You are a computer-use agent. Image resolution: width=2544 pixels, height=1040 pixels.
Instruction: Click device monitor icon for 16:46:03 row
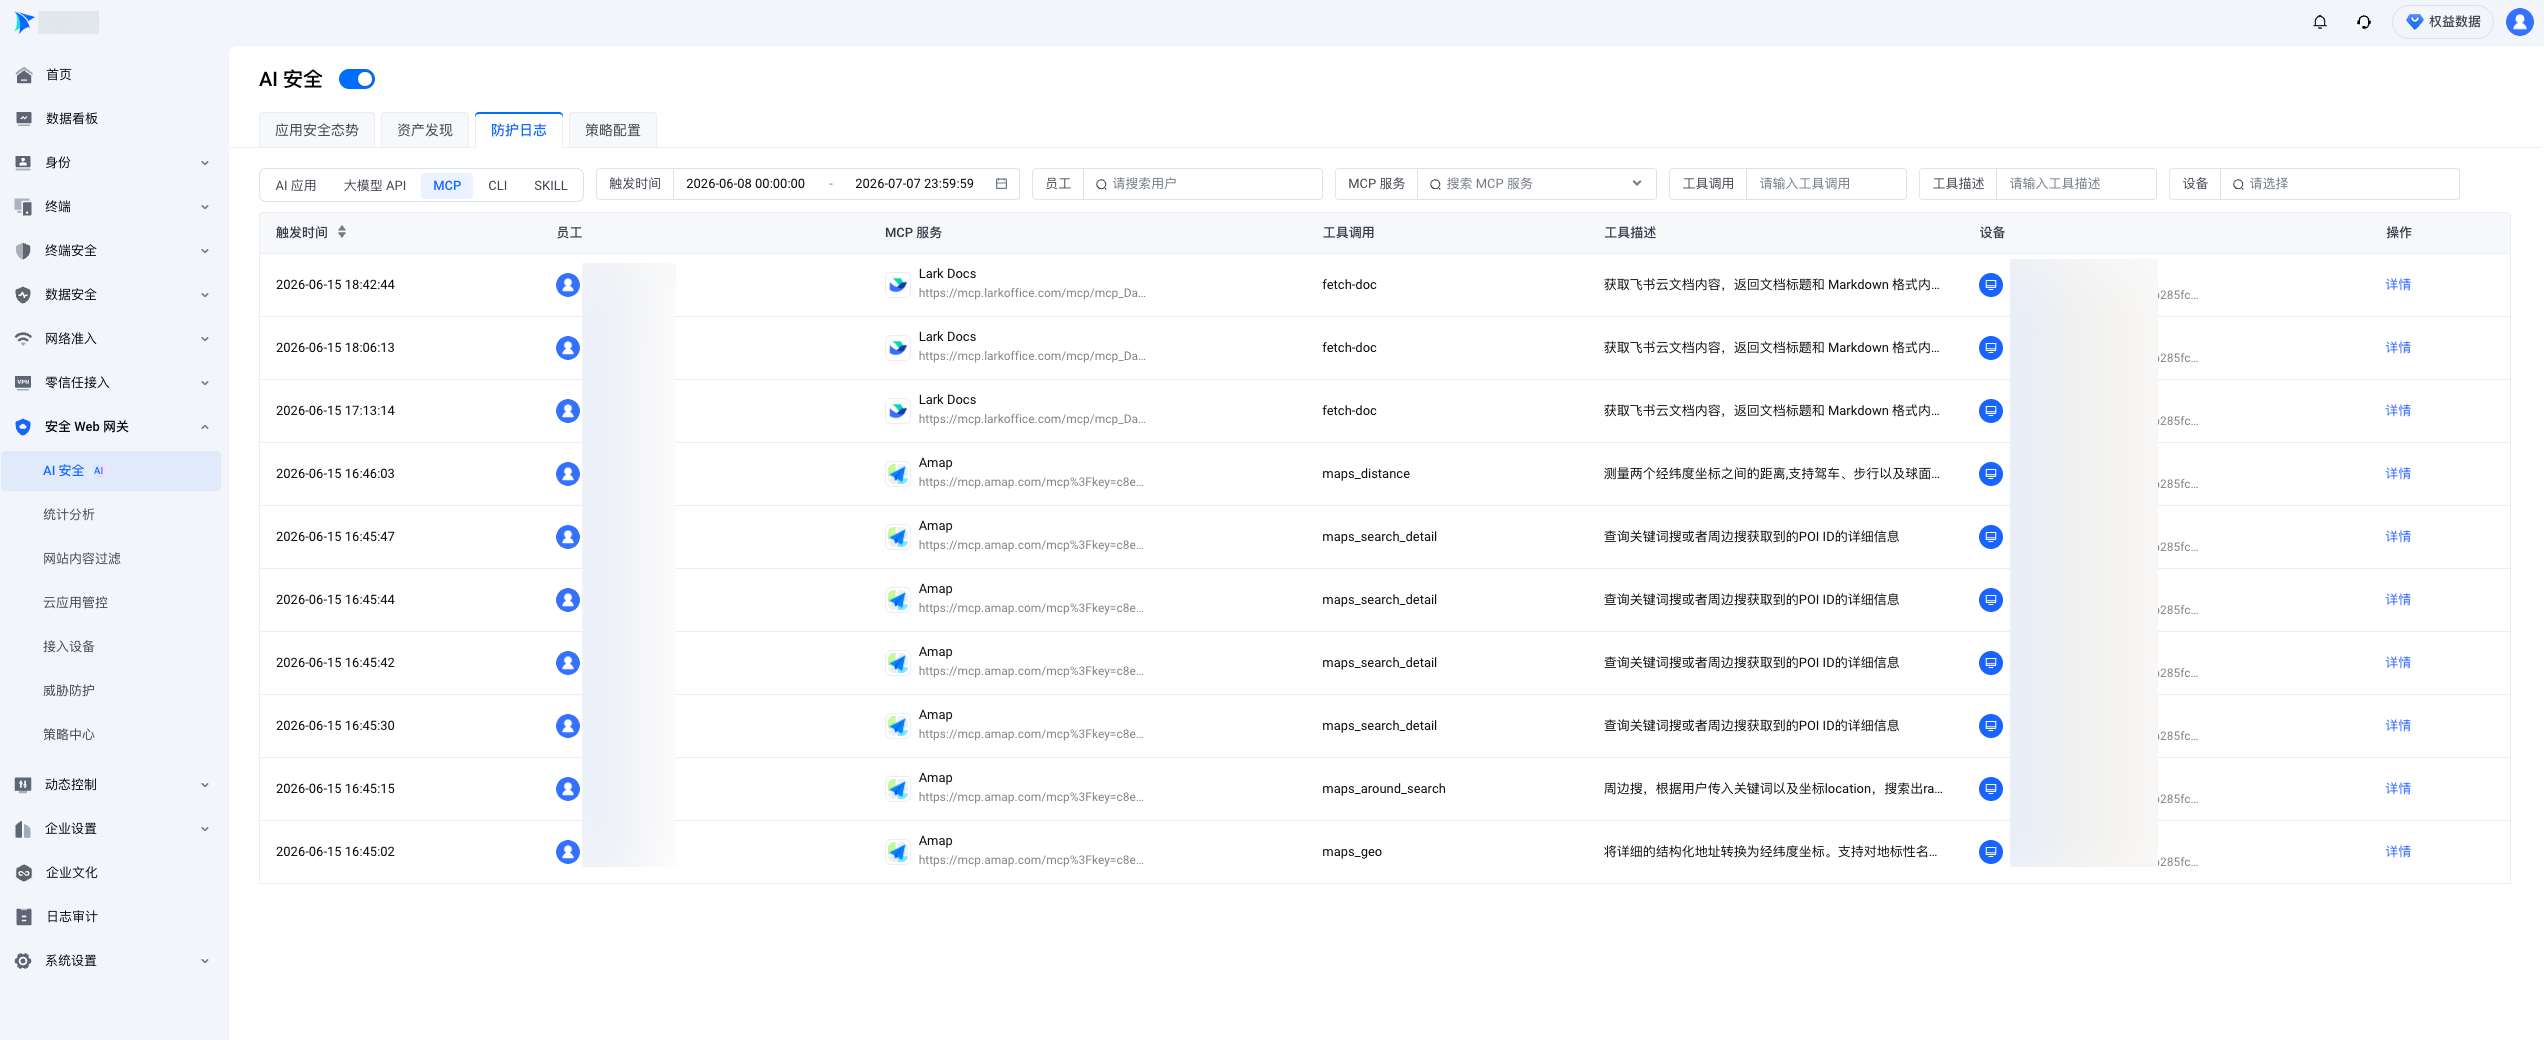pyautogui.click(x=1991, y=474)
